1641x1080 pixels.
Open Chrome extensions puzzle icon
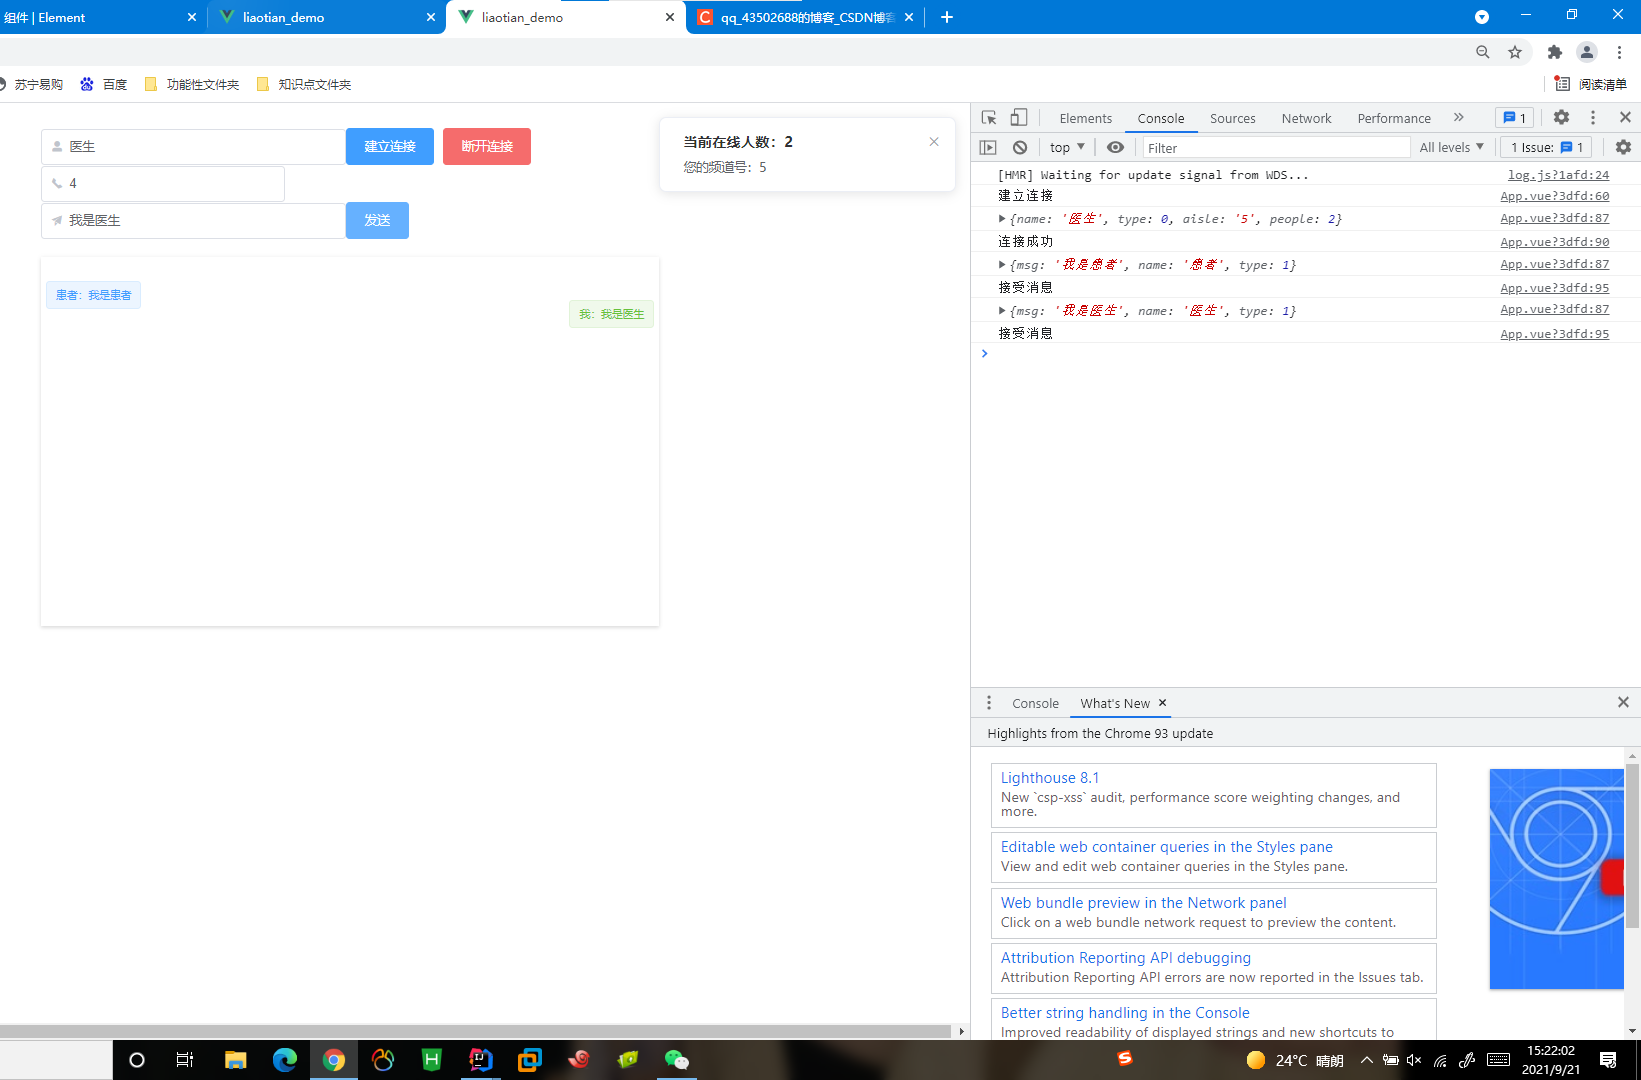[1554, 52]
